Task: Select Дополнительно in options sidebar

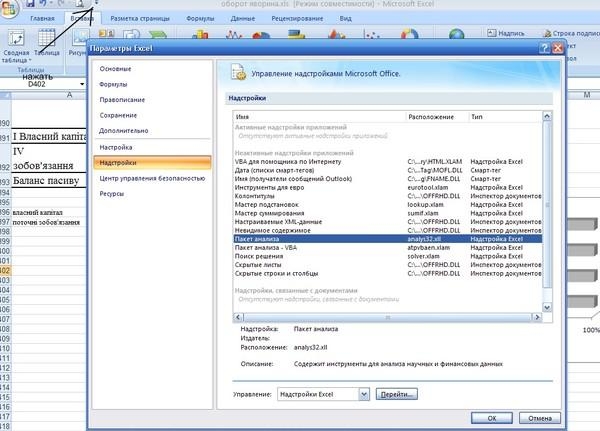Action: pos(152,131)
